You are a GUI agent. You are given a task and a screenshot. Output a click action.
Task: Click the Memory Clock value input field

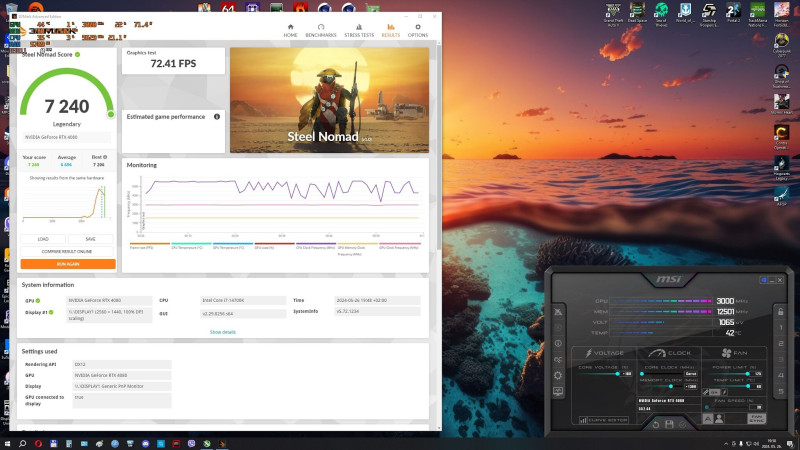pos(691,386)
